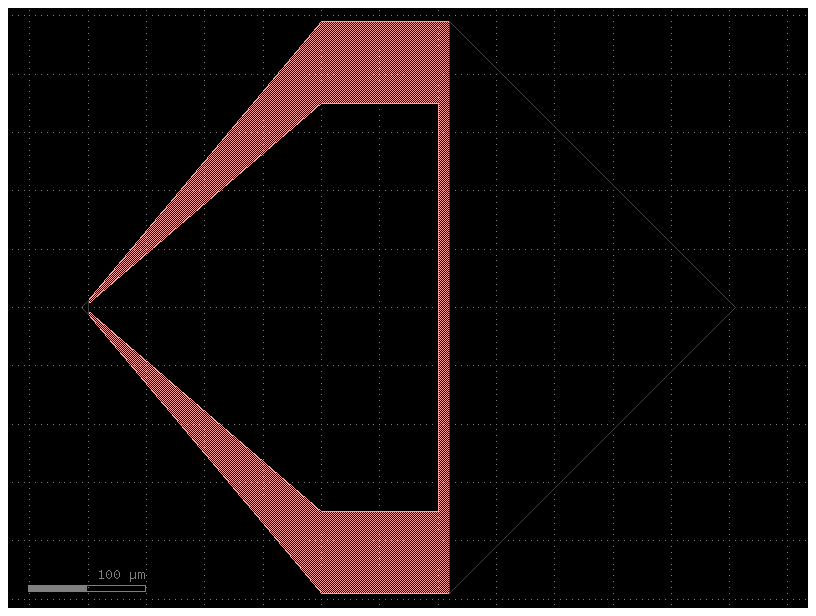This screenshot has width=816, height=616.
Task: Click the solid gray scale bar segment
Action: 57,588
